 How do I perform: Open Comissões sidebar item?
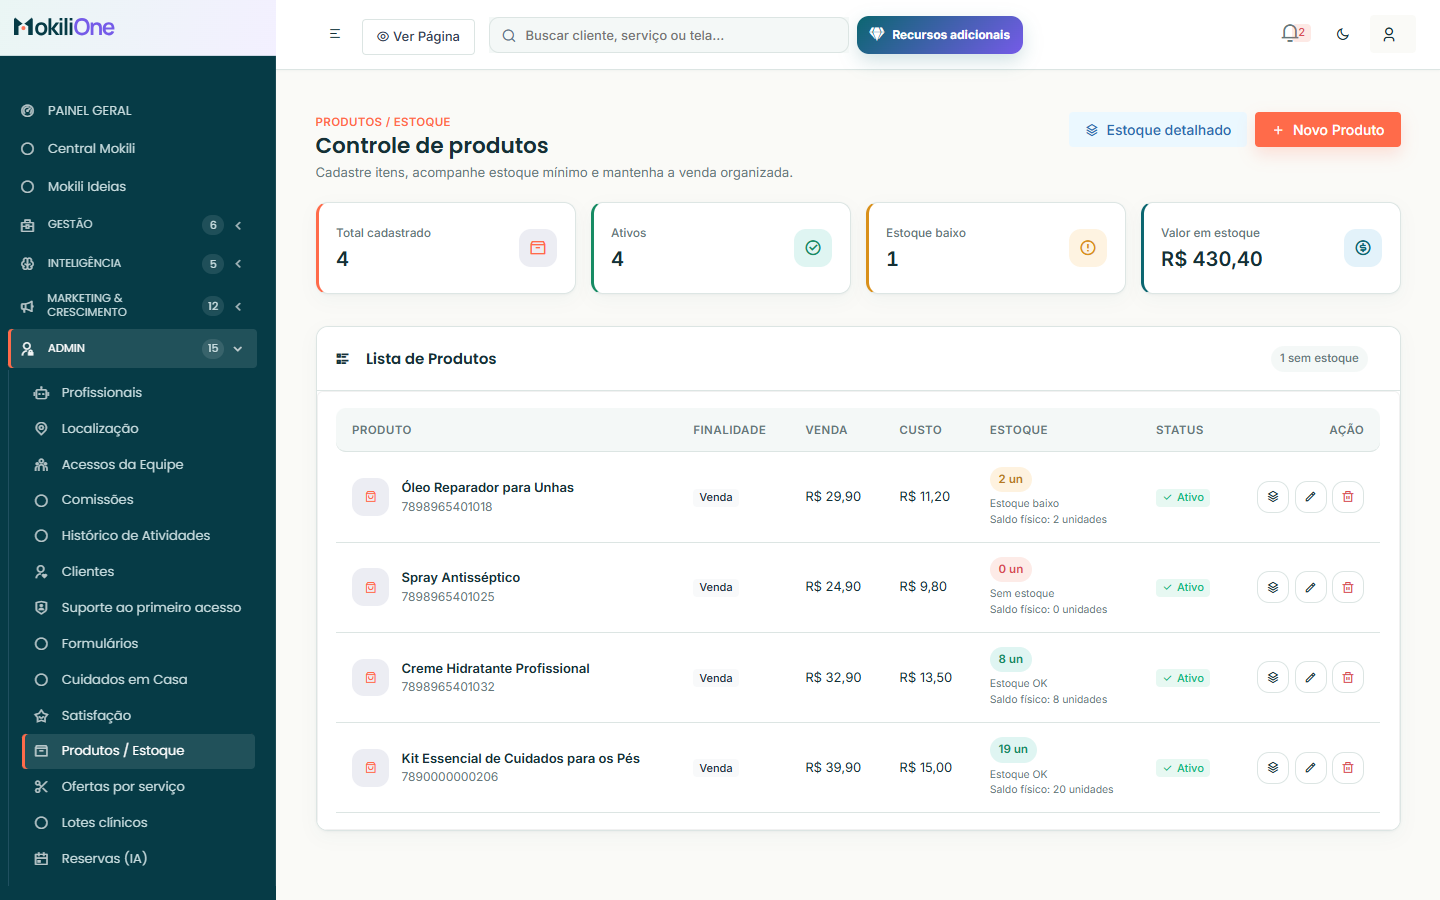tap(138, 500)
